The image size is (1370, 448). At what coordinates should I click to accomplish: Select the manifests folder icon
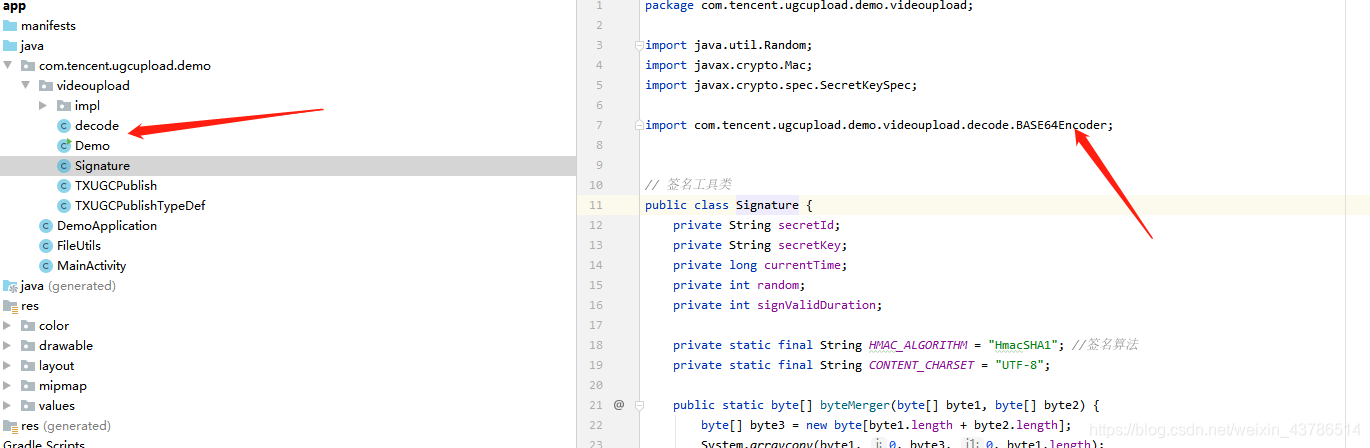10,26
